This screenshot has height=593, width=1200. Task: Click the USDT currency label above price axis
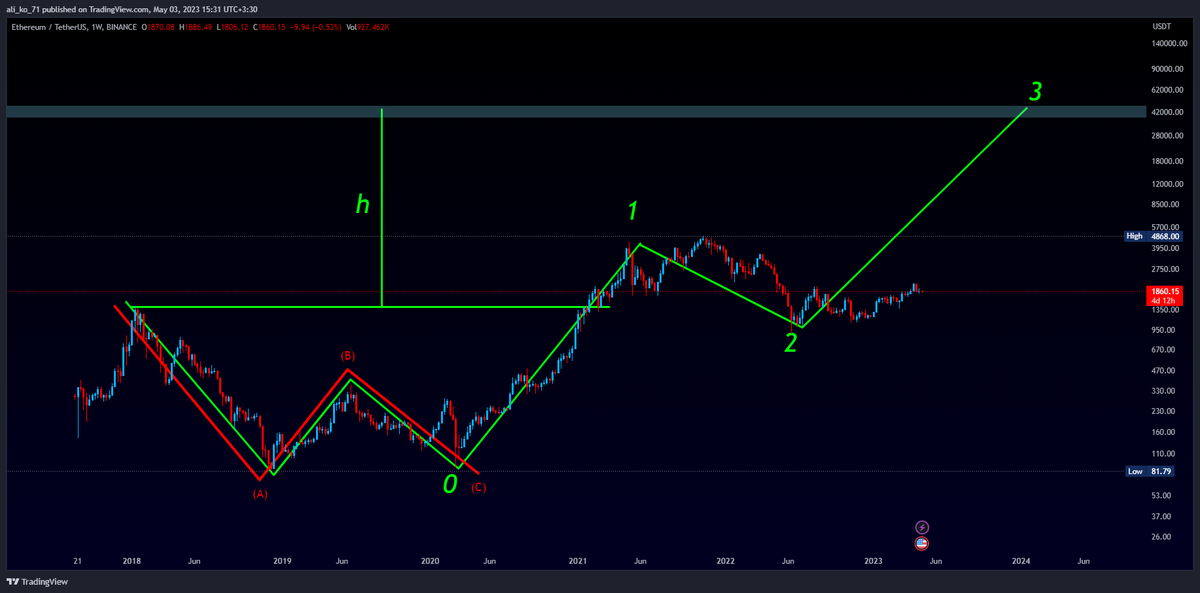pyautogui.click(x=1161, y=26)
